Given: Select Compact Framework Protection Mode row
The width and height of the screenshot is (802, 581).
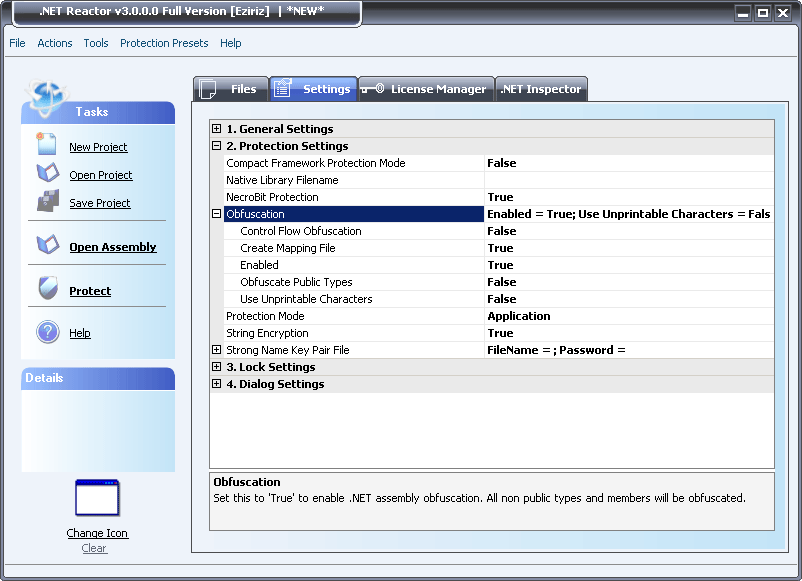Looking at the screenshot, I should tap(499, 163).
